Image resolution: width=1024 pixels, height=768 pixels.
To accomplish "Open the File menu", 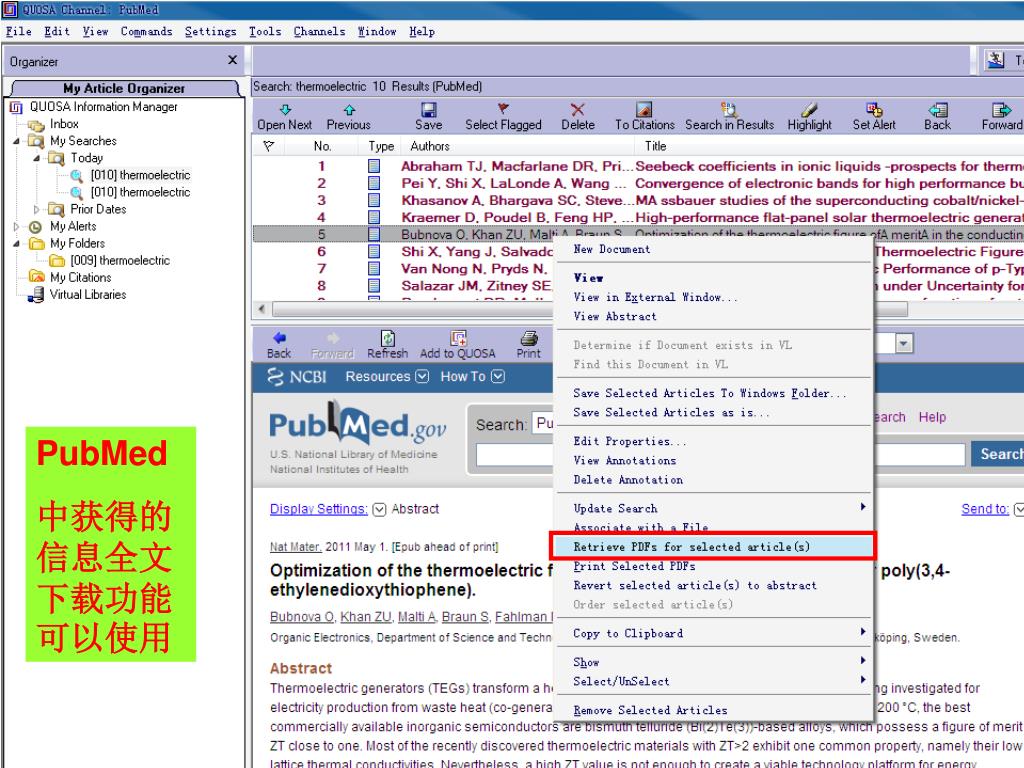I will pyautogui.click(x=19, y=31).
